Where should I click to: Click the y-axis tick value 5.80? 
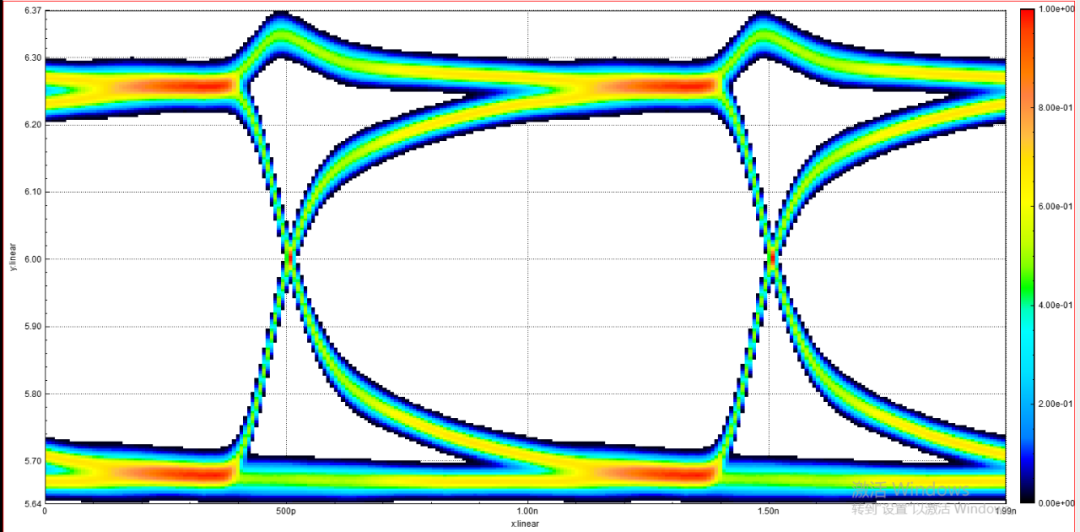(34, 394)
